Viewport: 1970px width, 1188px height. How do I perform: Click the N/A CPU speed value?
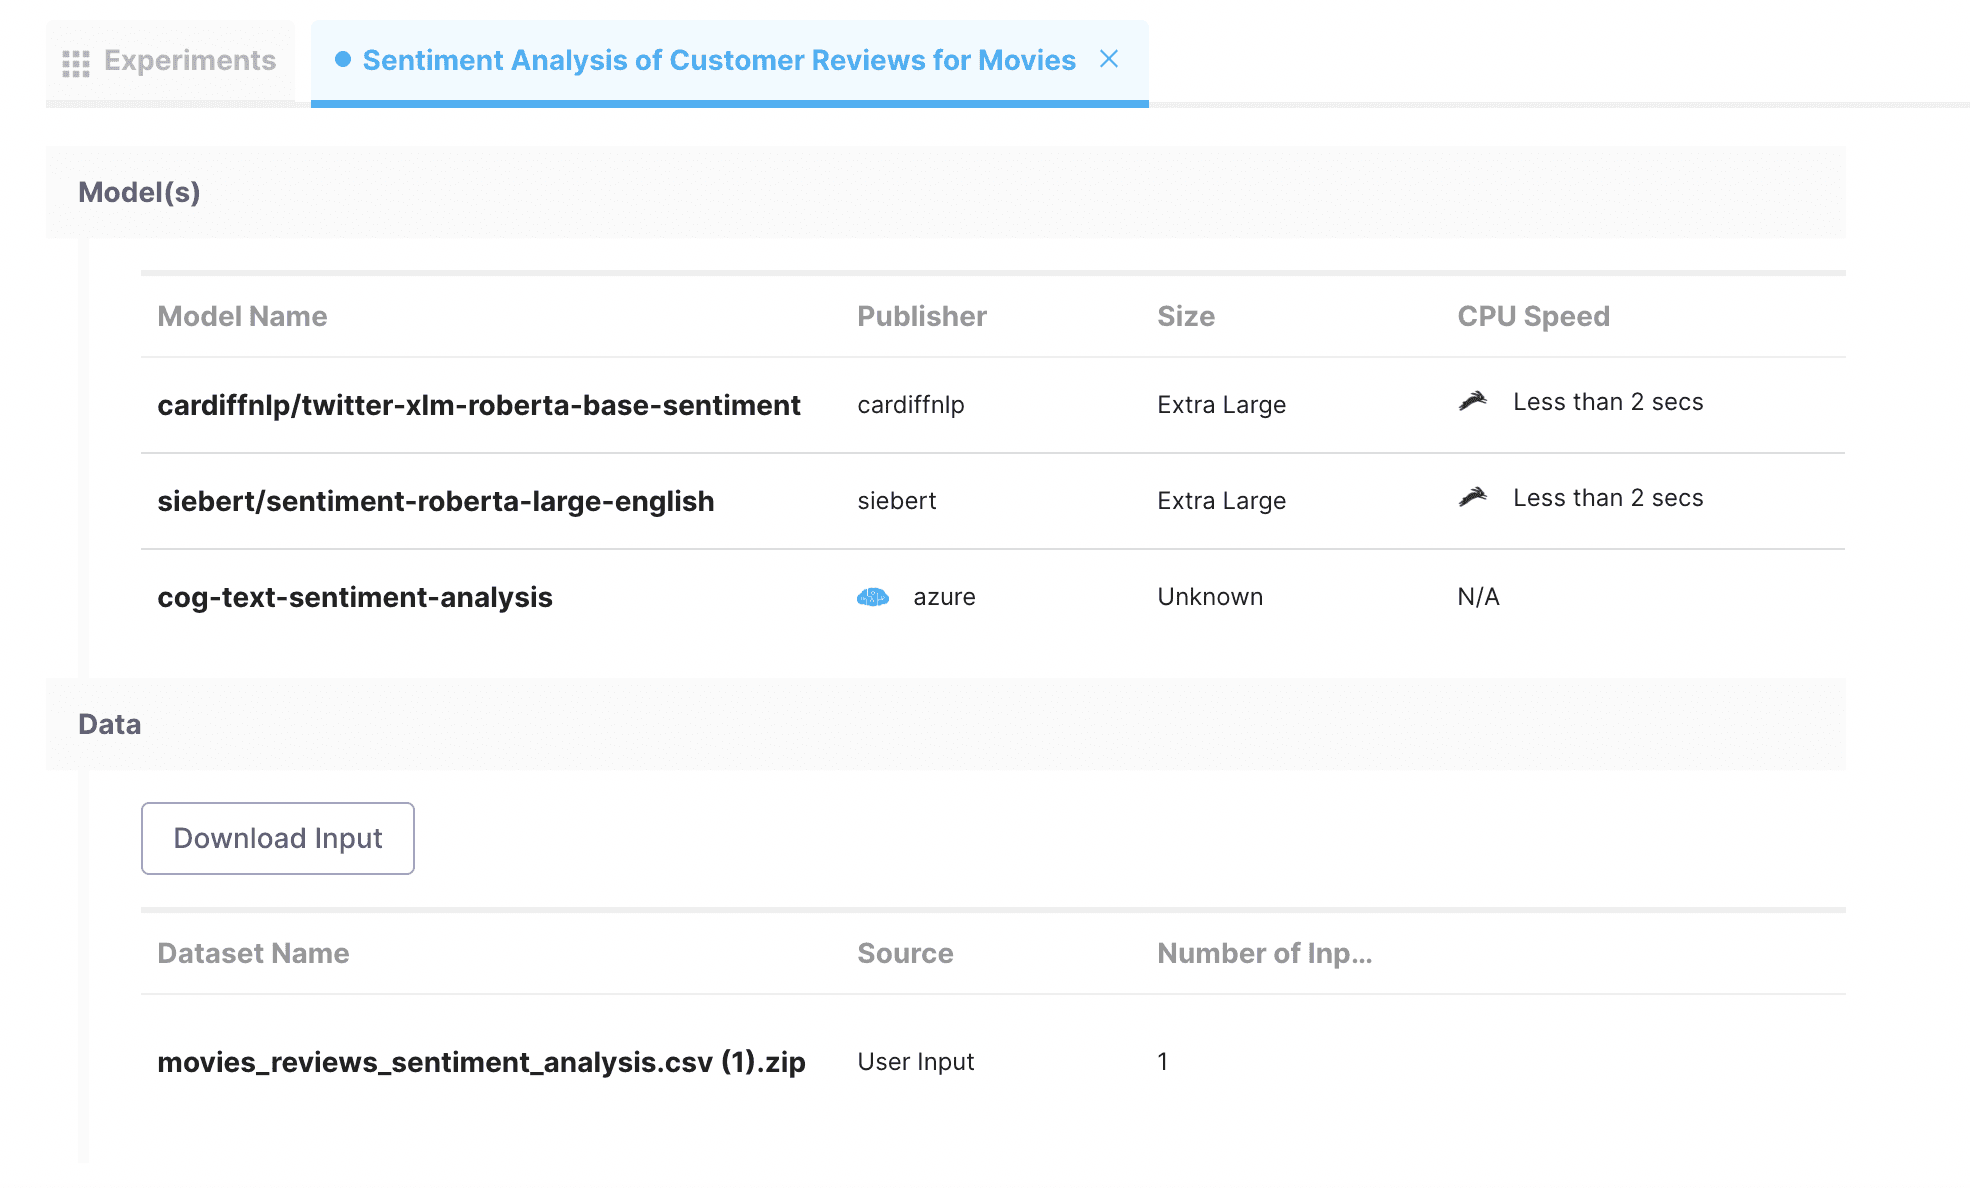(1478, 597)
